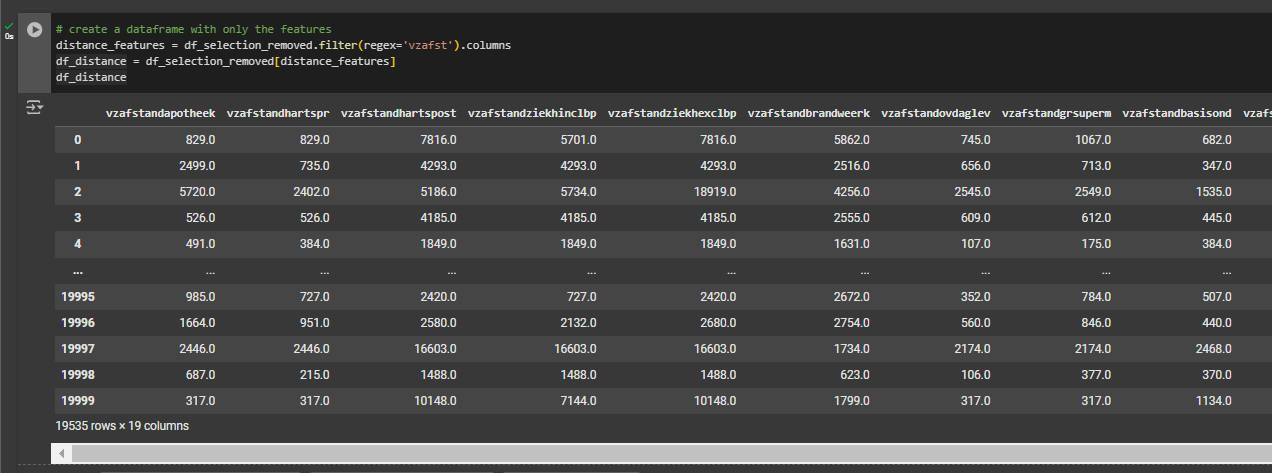Select row index 19997
Image resolution: width=1272 pixels, height=473 pixels.
click(77, 348)
